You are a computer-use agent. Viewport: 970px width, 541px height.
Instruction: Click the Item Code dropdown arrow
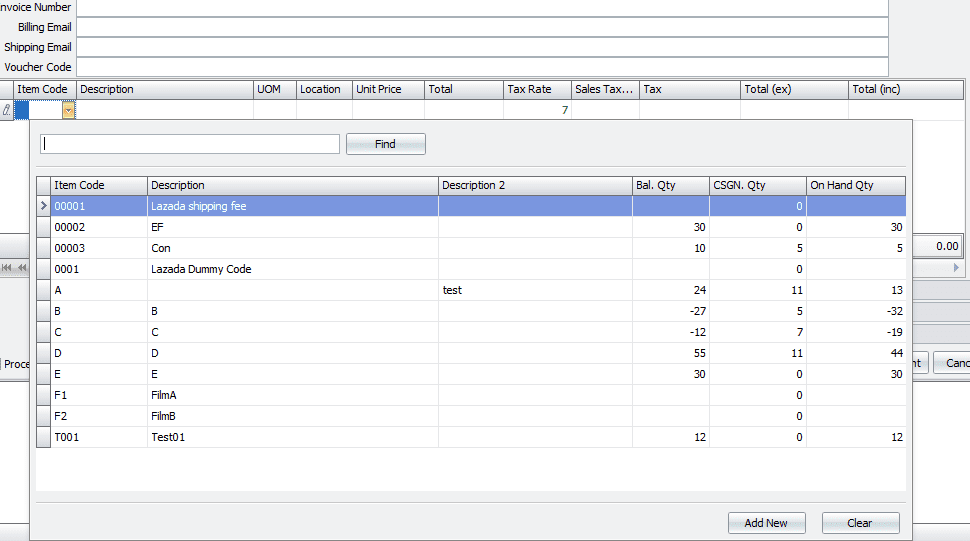coord(68,111)
